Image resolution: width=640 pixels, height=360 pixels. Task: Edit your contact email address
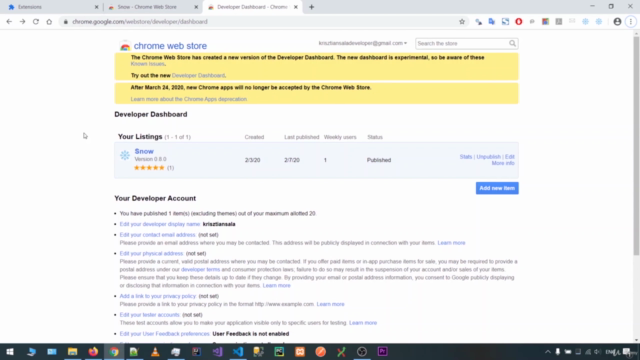point(158,235)
